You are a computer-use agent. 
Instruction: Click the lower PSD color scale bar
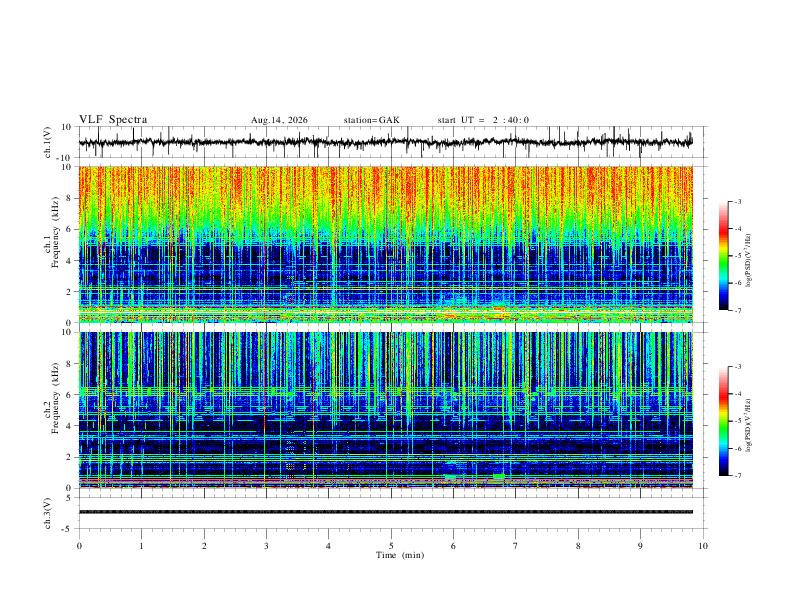pyautogui.click(x=723, y=421)
